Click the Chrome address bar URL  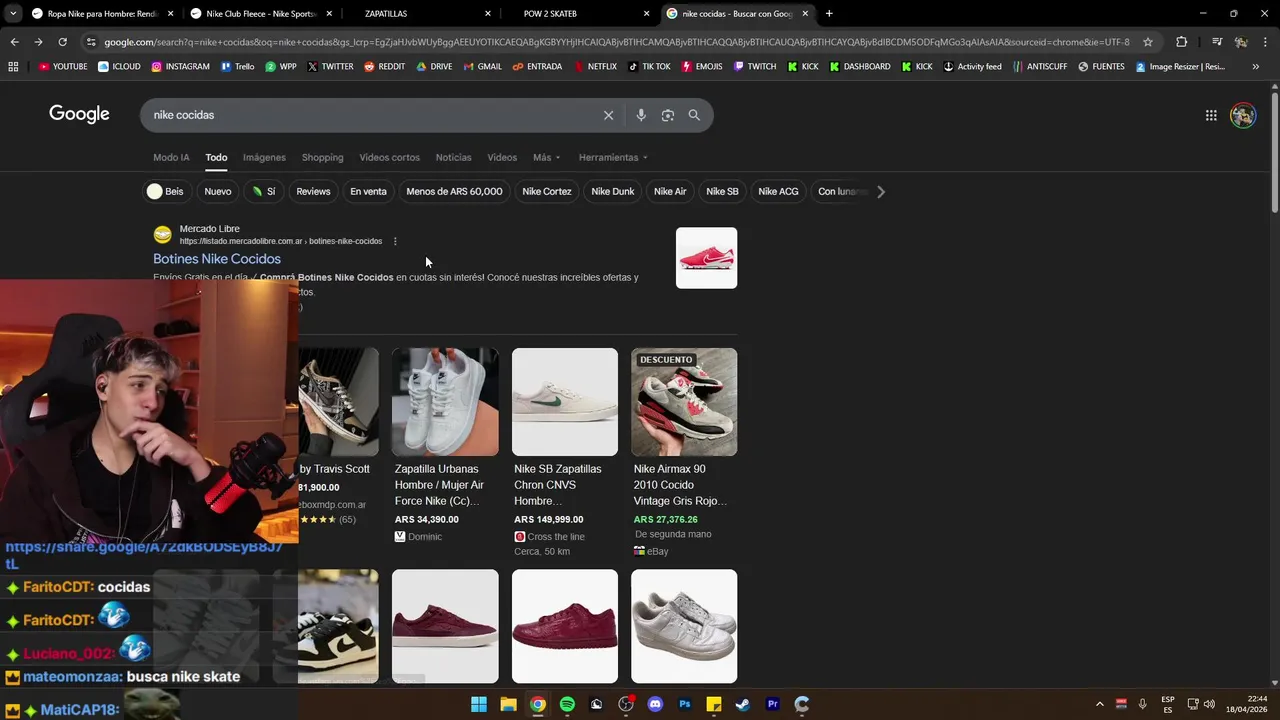(x=615, y=42)
